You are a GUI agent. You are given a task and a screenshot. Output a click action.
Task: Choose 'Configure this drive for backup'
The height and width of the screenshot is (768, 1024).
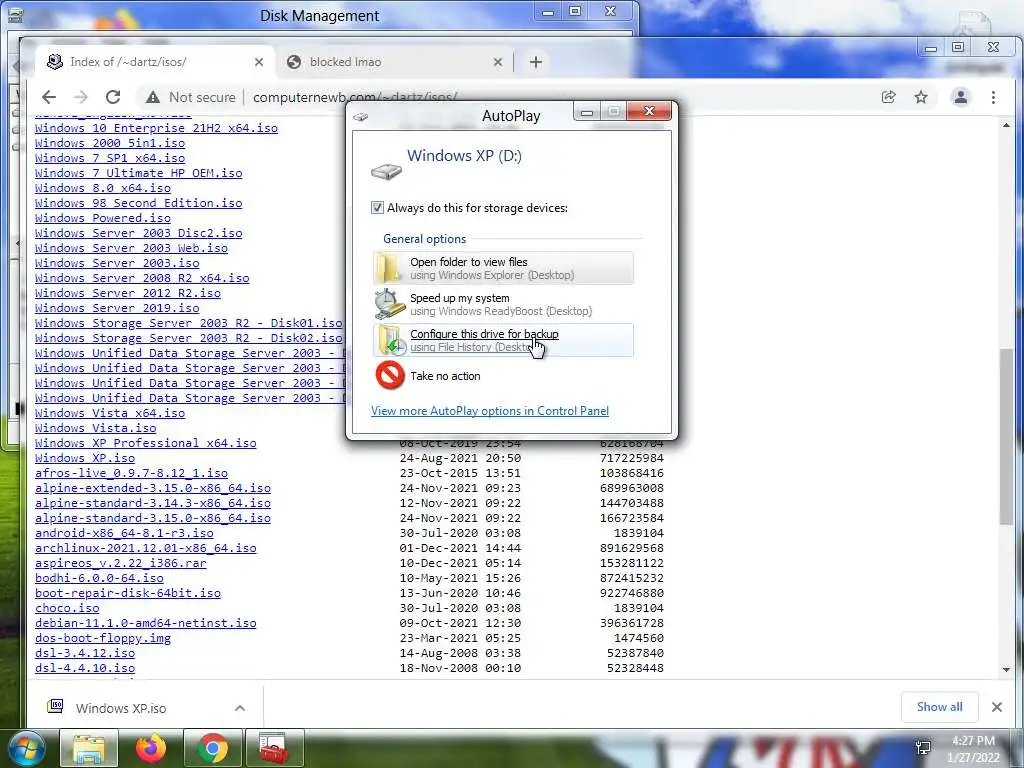[x=504, y=340]
